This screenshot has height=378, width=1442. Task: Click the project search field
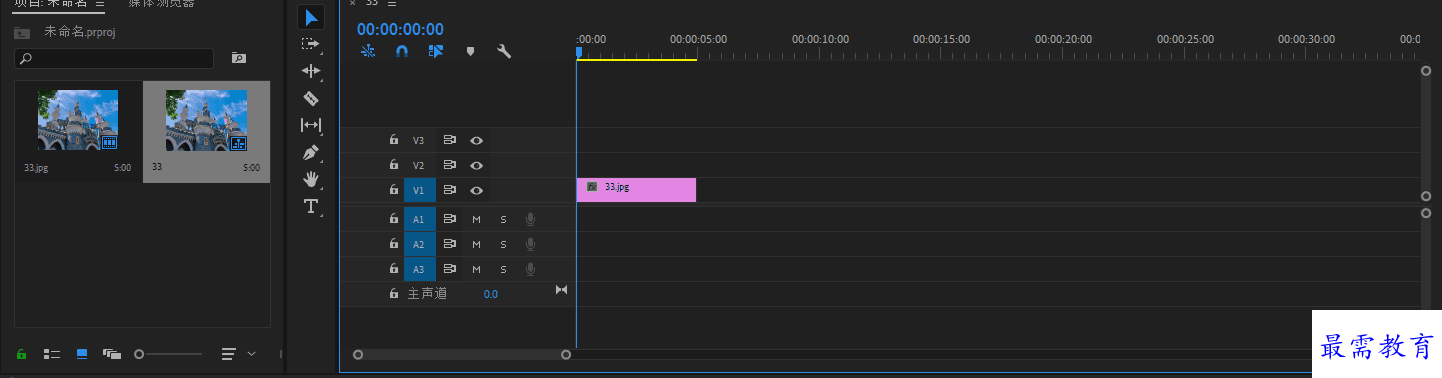click(114, 59)
